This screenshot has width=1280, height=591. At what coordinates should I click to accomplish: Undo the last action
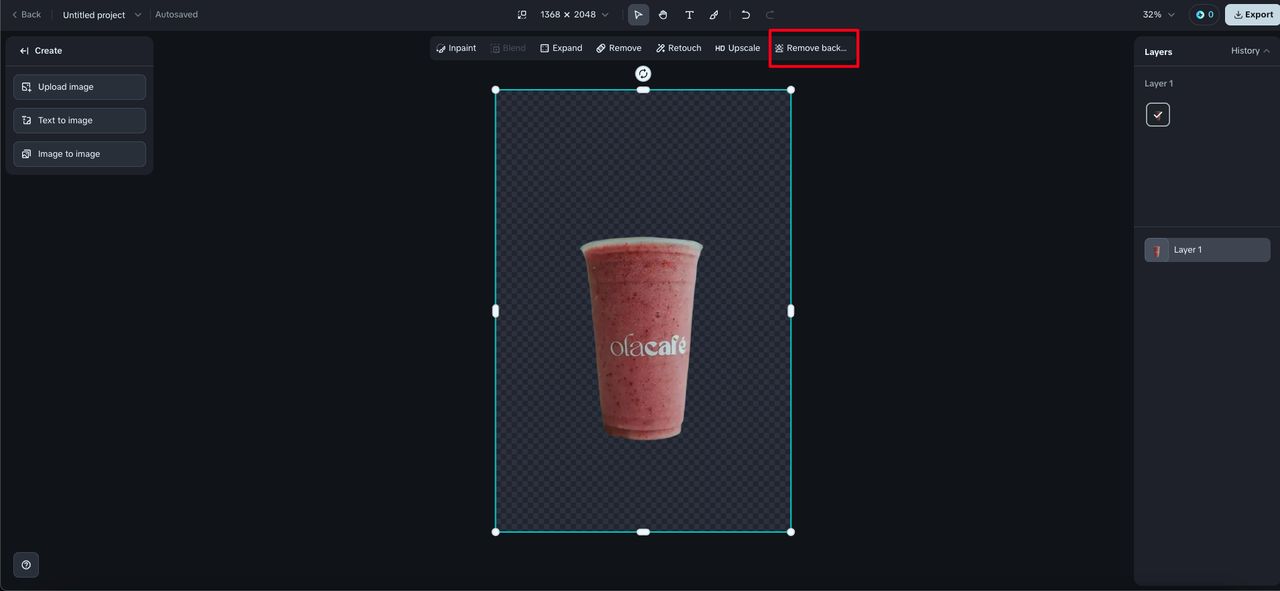pyautogui.click(x=745, y=15)
